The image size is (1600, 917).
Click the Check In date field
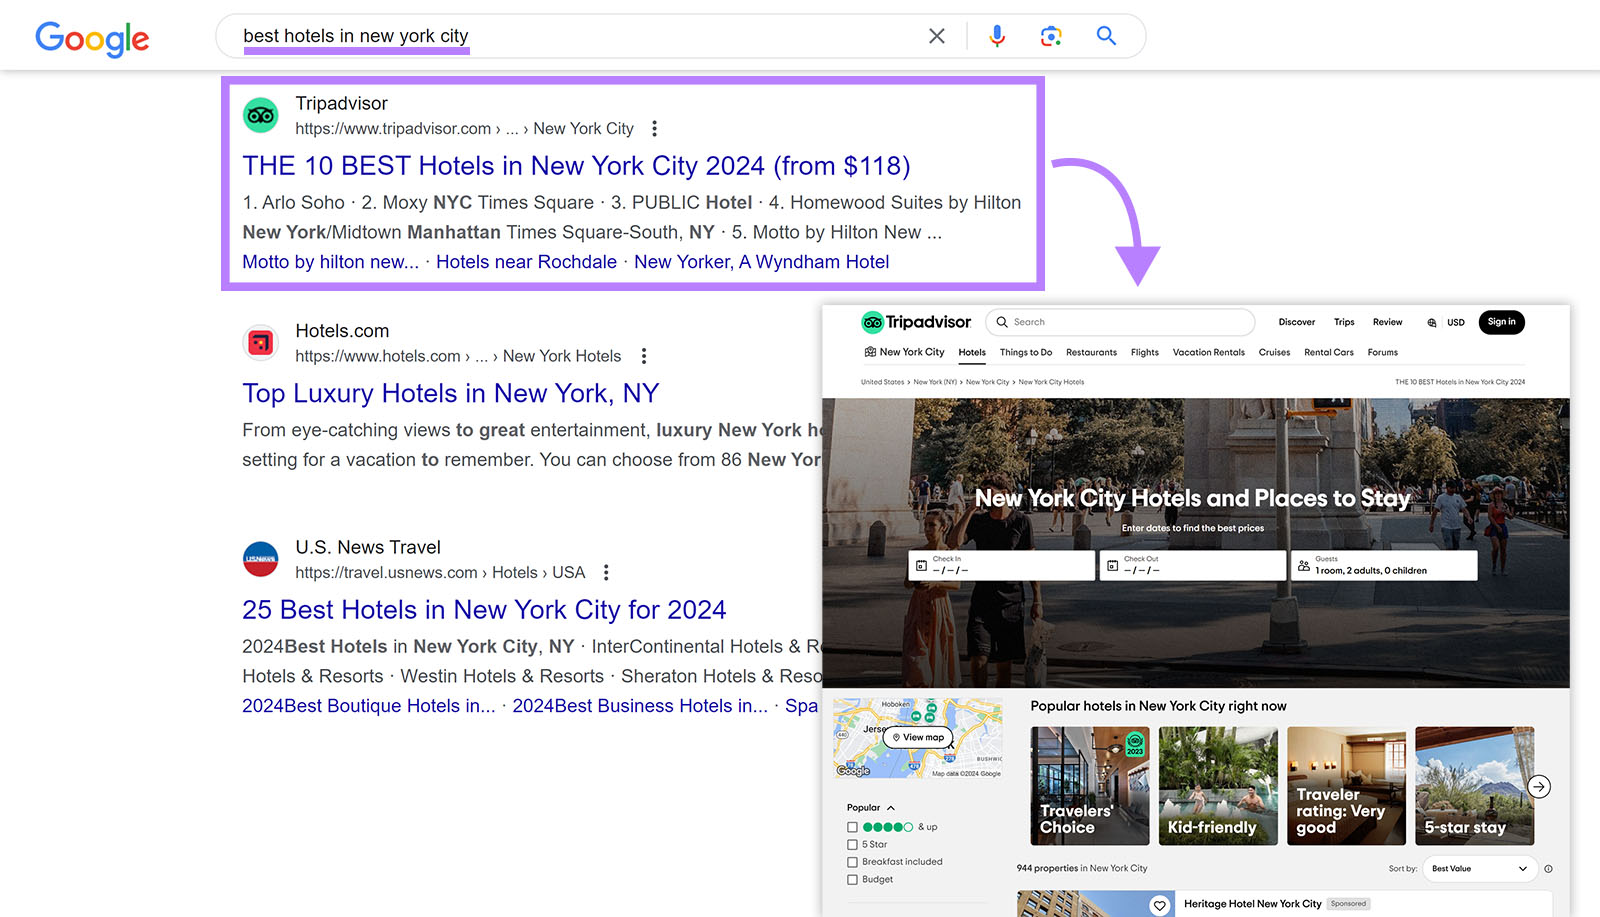pos(1000,565)
